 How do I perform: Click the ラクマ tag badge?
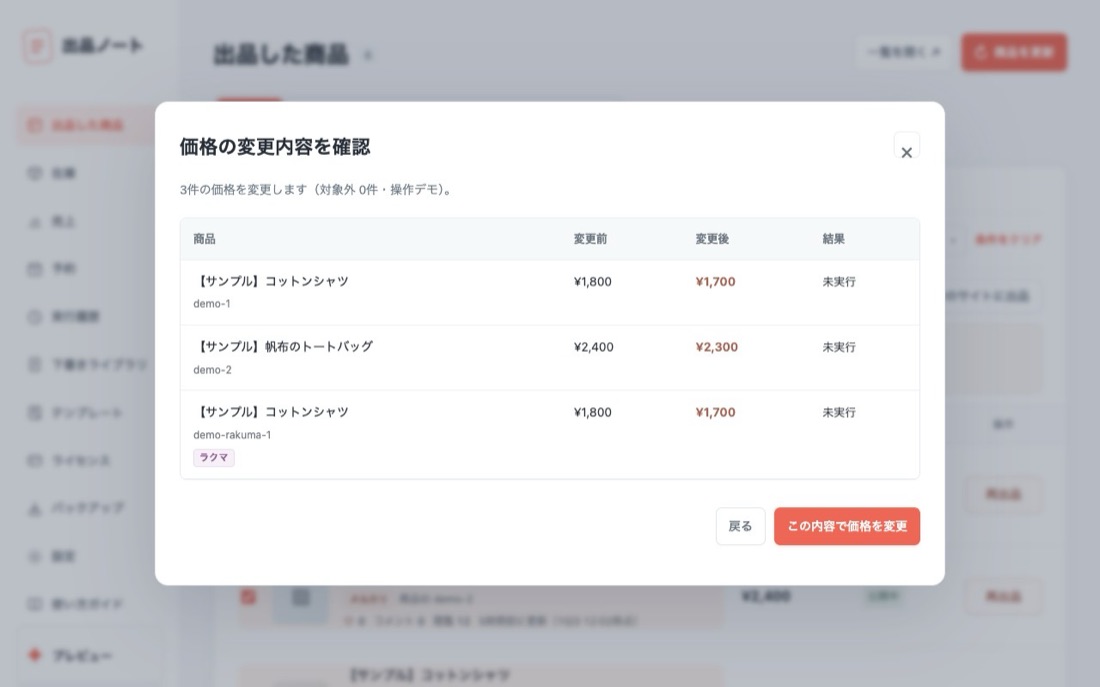[214, 458]
